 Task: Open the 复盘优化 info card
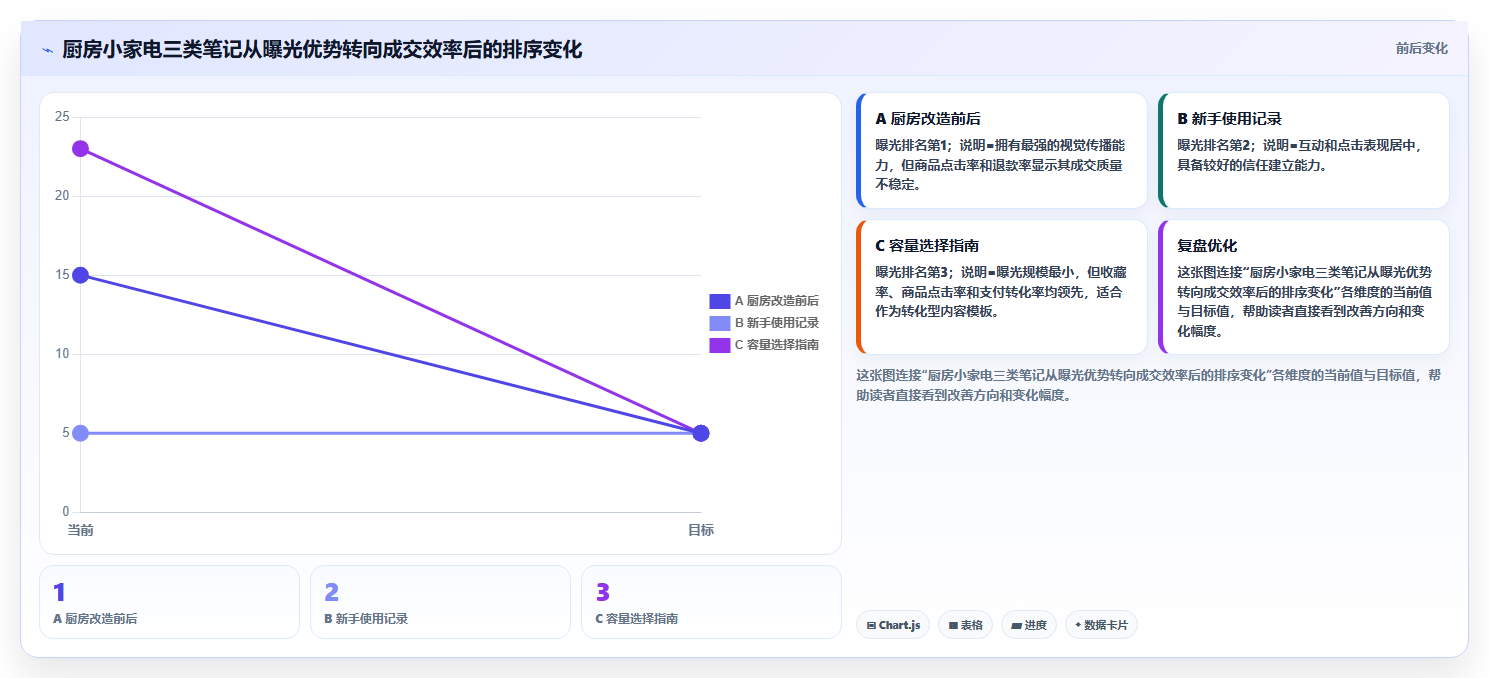(1303, 287)
